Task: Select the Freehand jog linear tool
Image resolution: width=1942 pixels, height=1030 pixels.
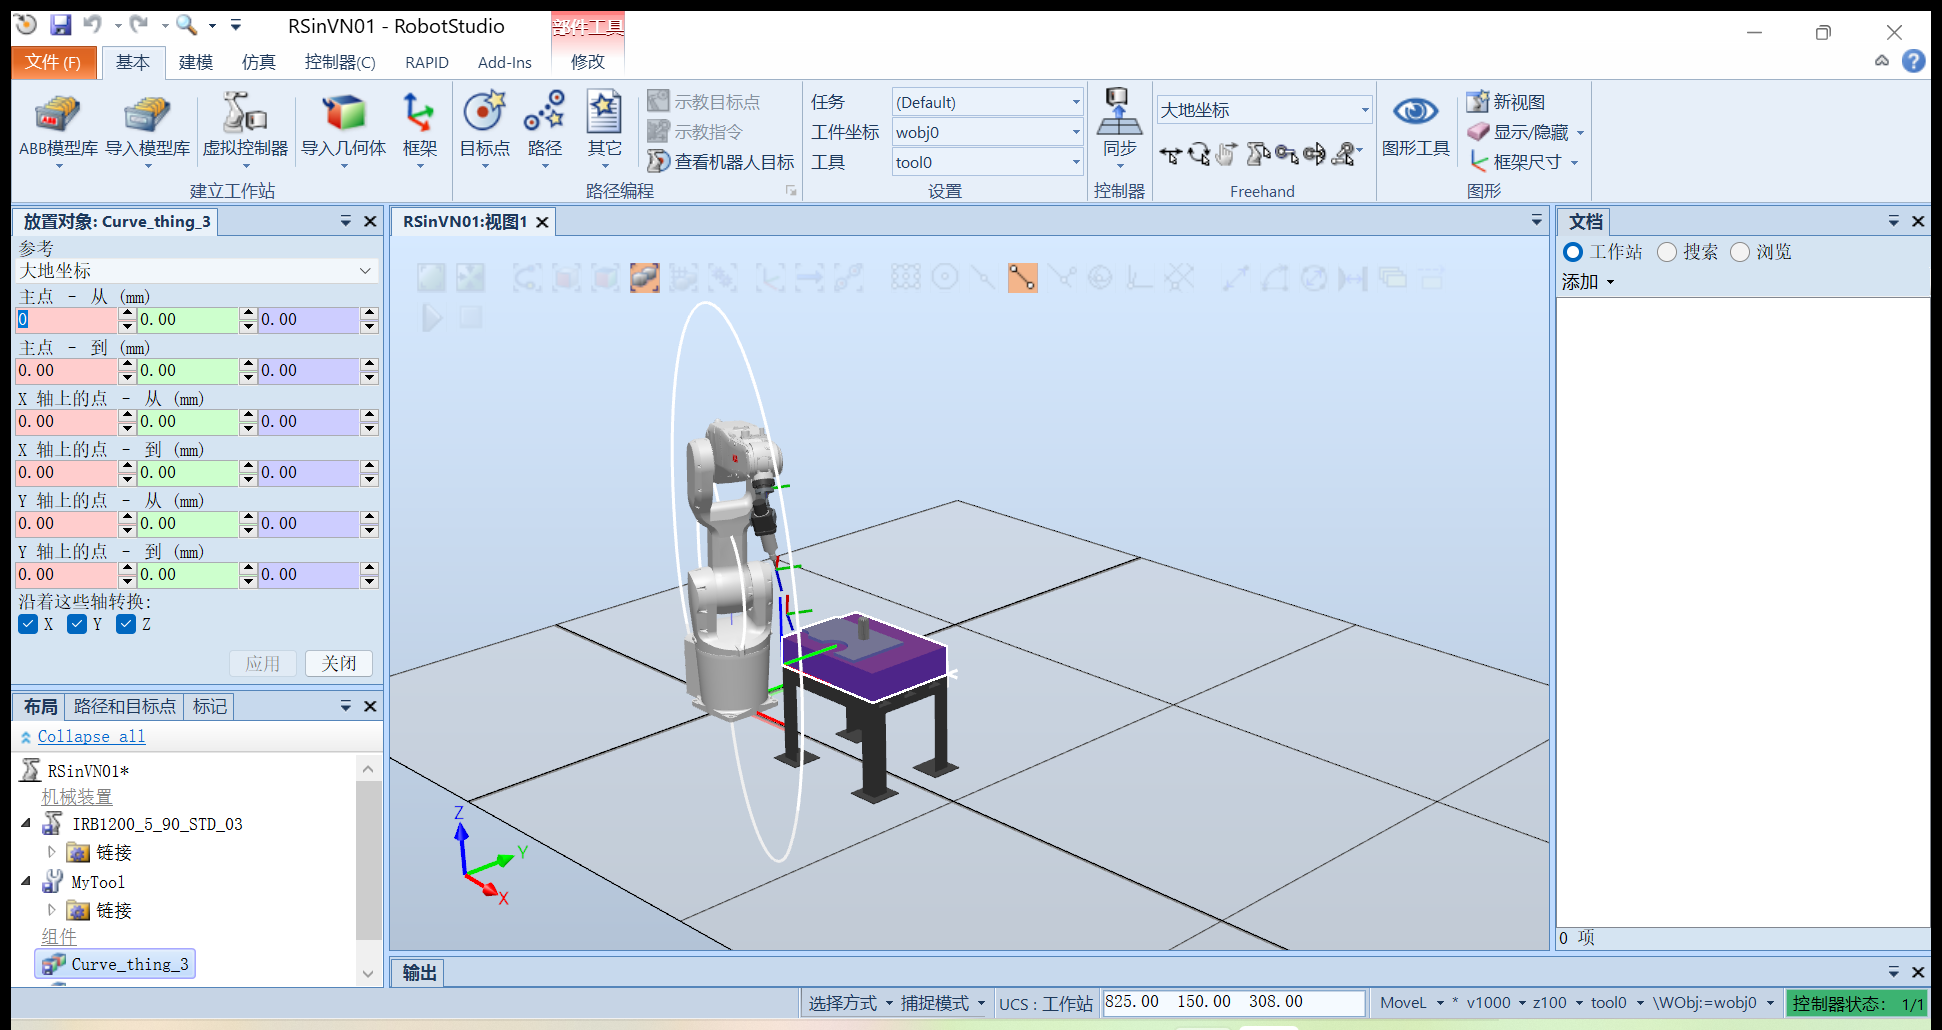Action: pos(1286,155)
